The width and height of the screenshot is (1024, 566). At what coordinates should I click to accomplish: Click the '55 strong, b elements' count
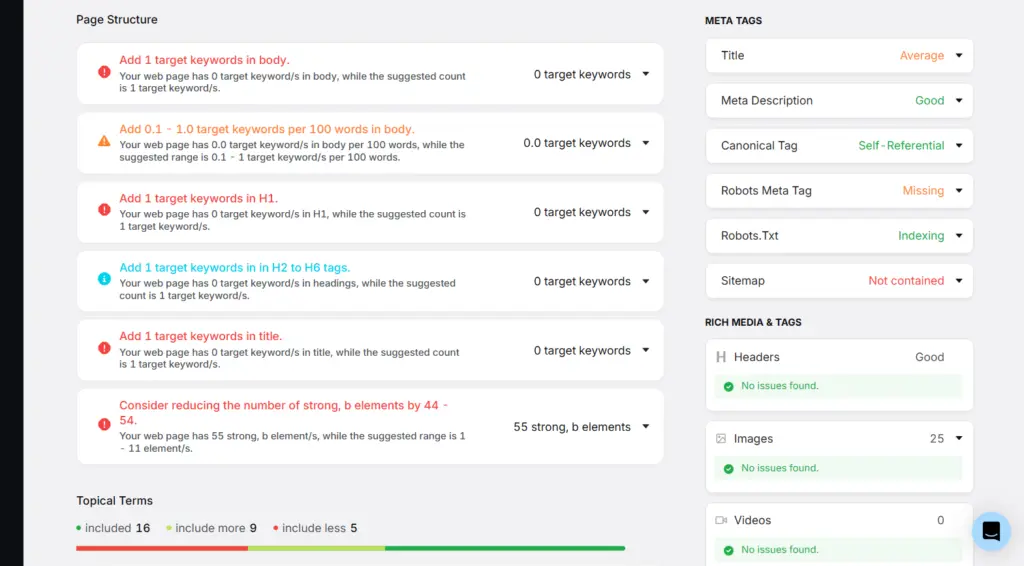pyautogui.click(x=571, y=427)
